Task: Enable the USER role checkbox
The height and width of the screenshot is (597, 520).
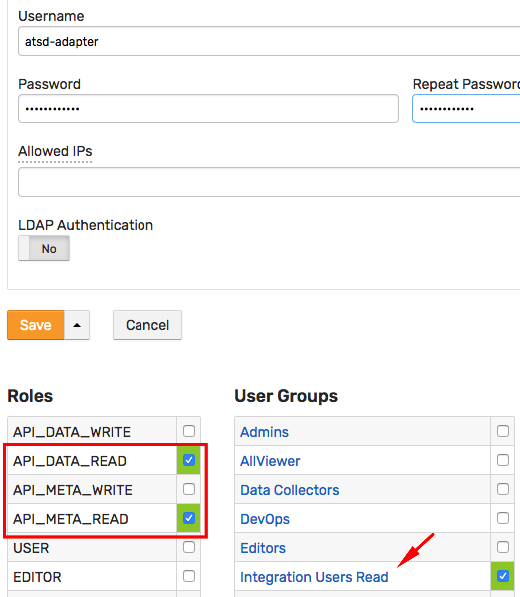Action: click(189, 547)
